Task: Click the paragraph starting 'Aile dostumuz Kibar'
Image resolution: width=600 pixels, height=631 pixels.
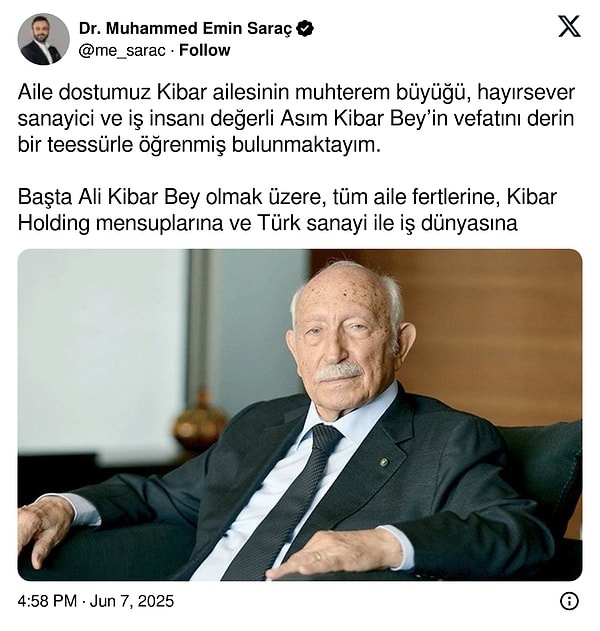Action: pyautogui.click(x=296, y=119)
